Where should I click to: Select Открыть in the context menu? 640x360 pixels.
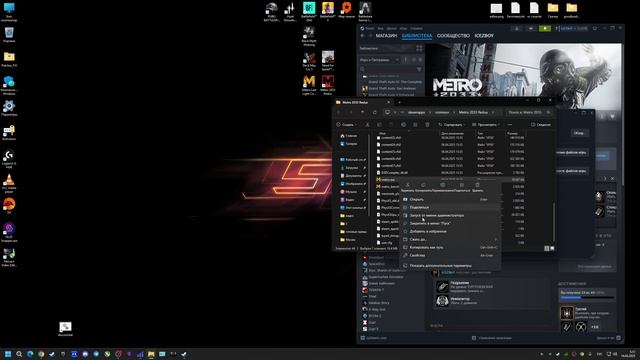tap(450, 200)
